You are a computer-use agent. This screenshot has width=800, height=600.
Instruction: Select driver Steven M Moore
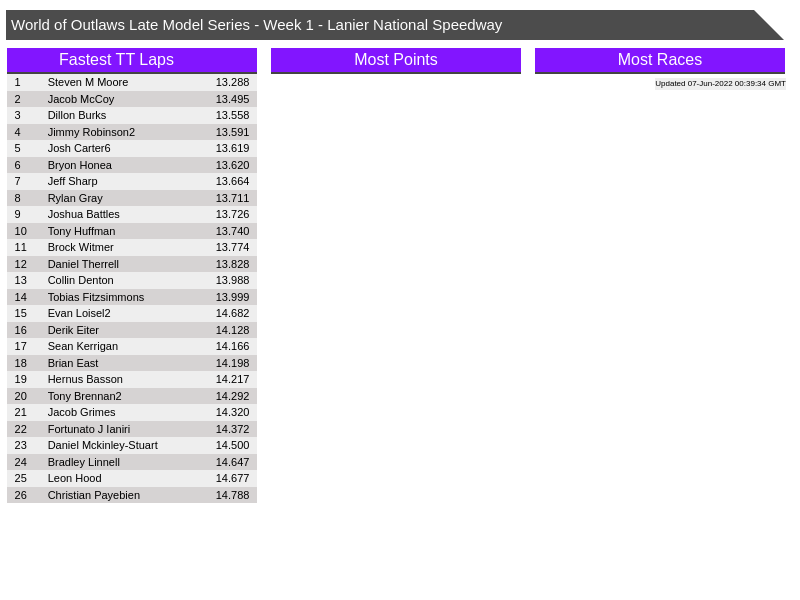(88, 82)
